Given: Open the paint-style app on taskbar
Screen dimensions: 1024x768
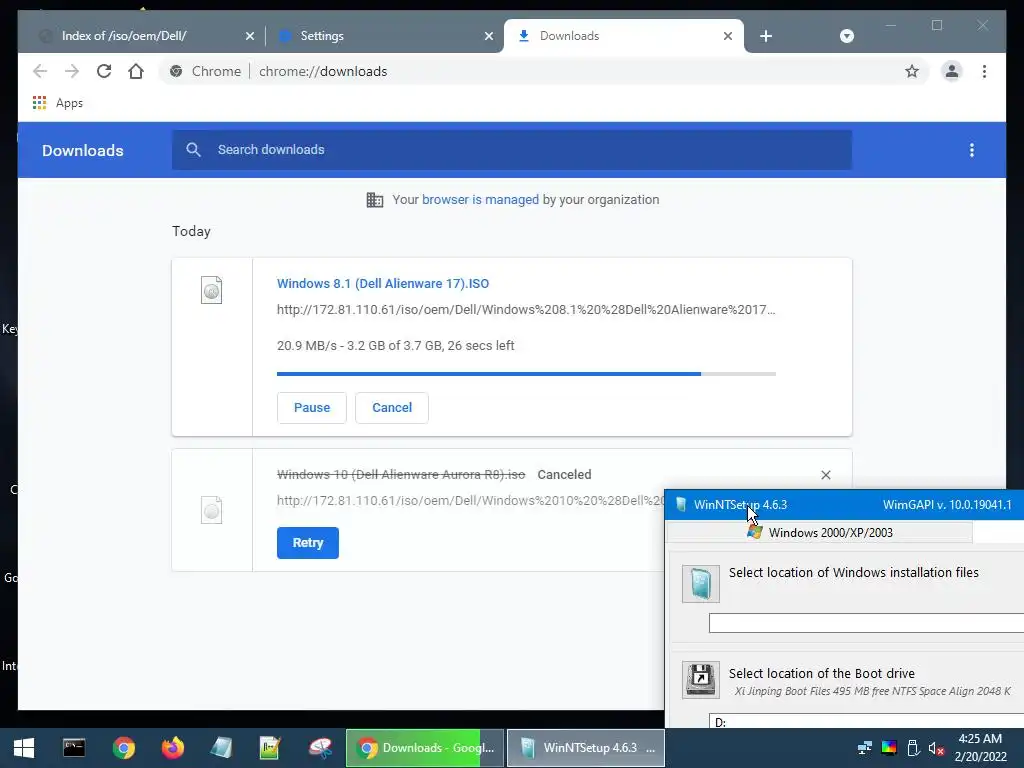Looking at the screenshot, I should (x=320, y=748).
